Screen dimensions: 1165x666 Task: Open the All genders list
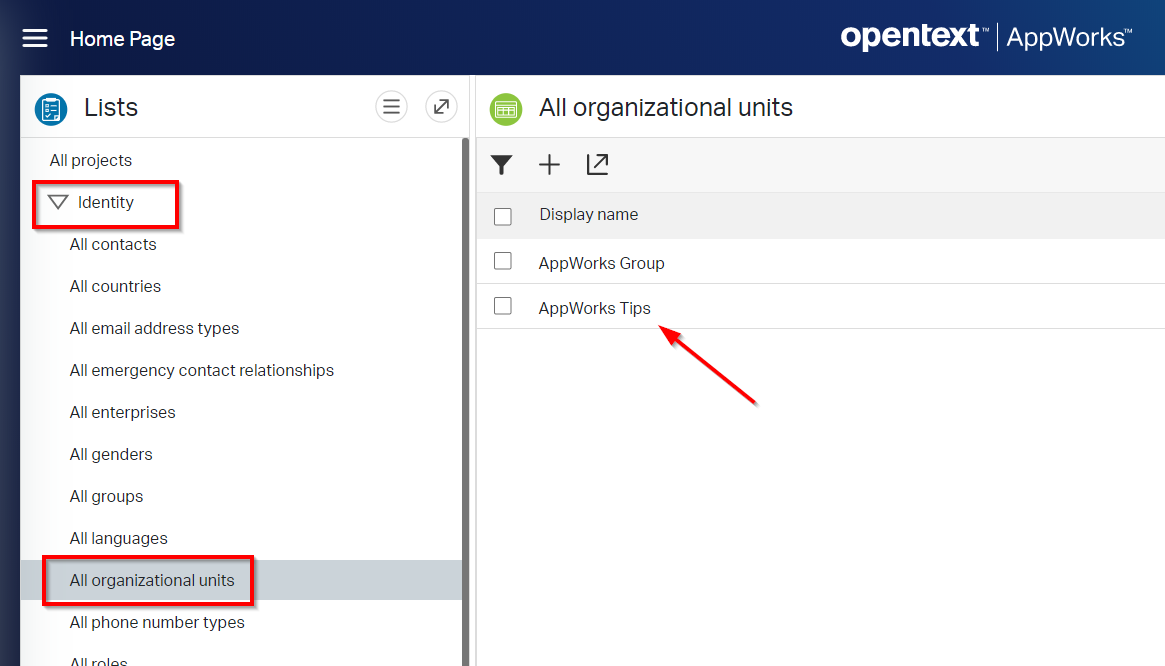[111, 454]
